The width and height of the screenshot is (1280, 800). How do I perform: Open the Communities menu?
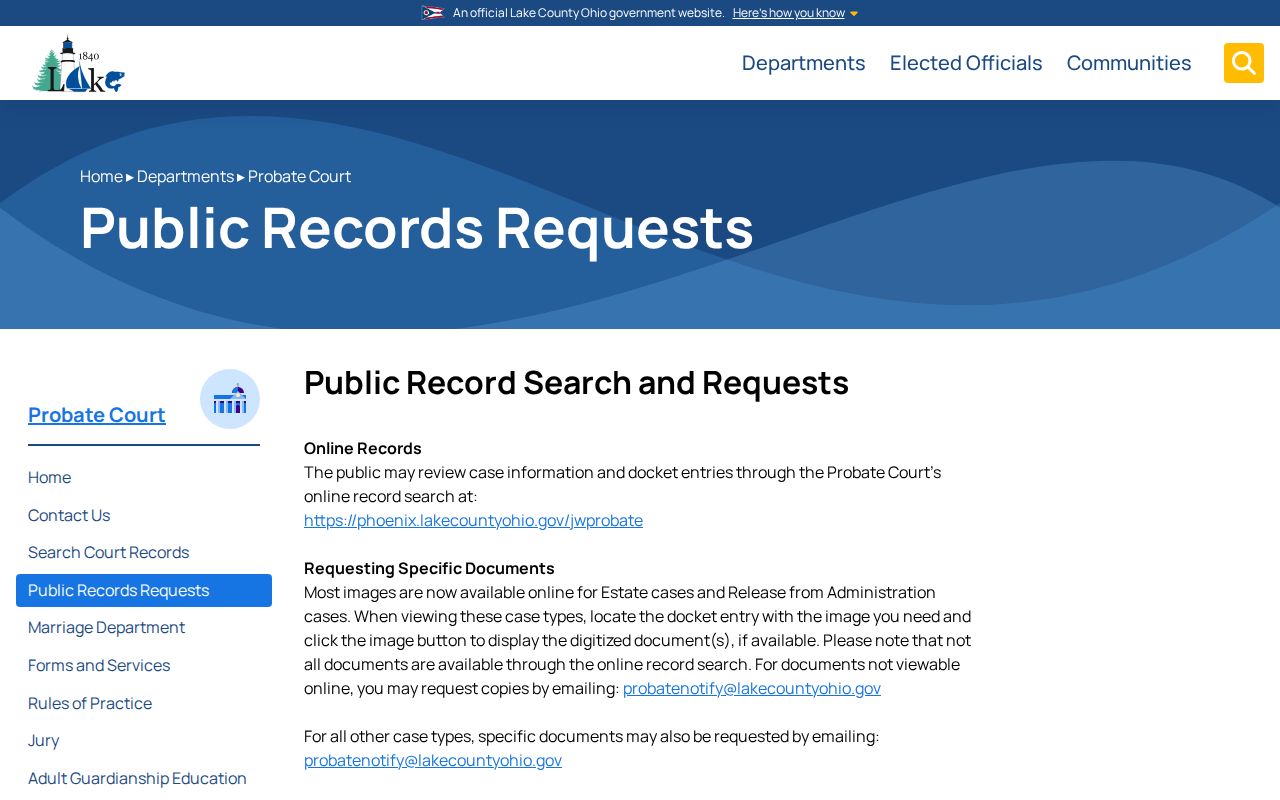[1129, 63]
